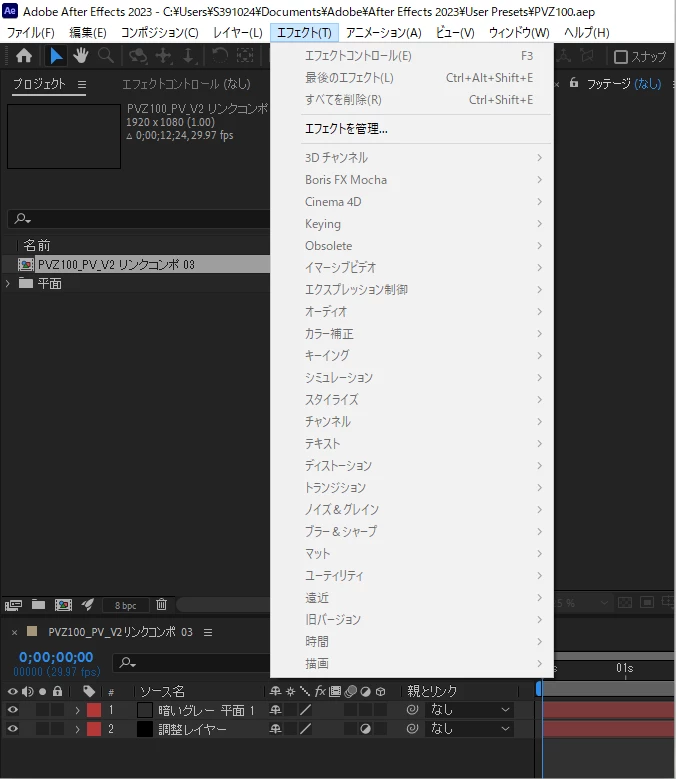Select the Rotation tool
Image resolution: width=676 pixels, height=779 pixels.
220,56
